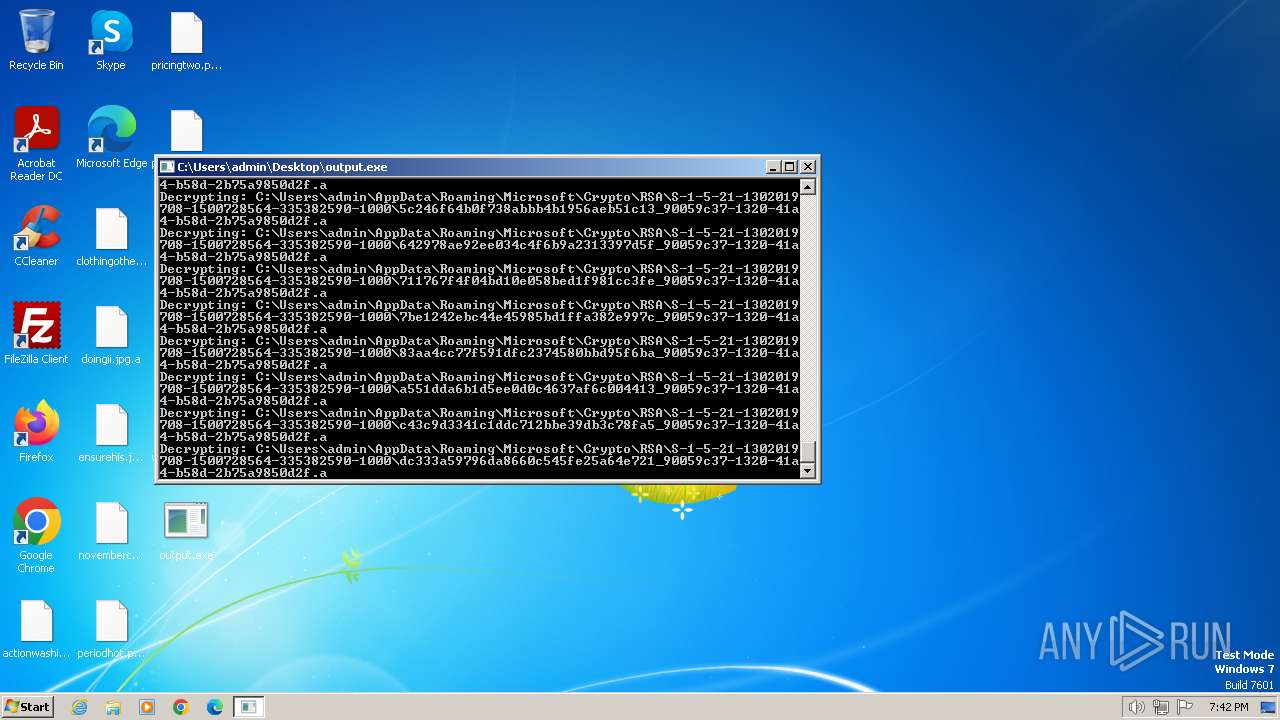1280x720 pixels.
Task: Click the console line with dc333a59796da8660c545fe25a64e721
Action: 479,461
